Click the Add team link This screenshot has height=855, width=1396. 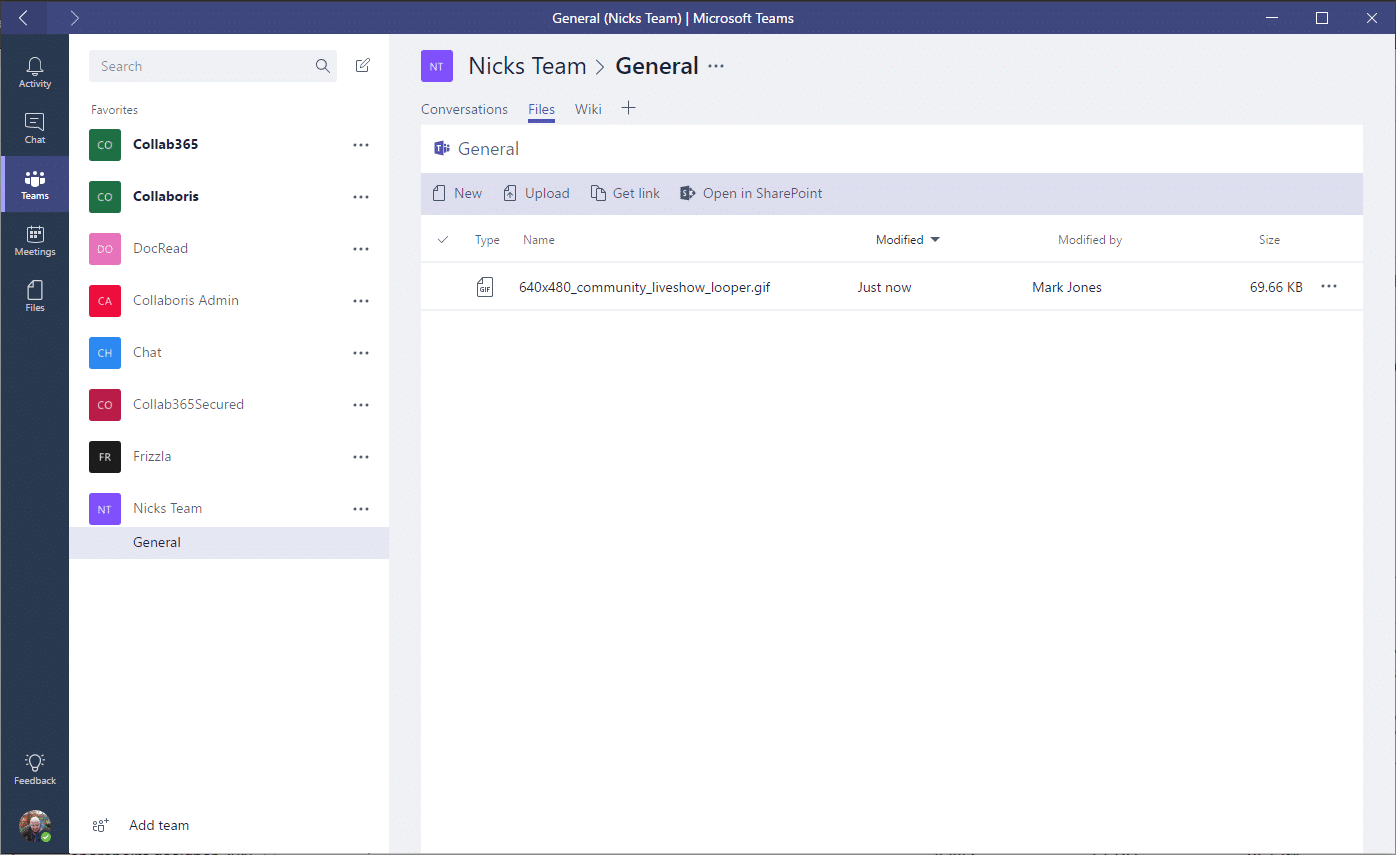point(159,825)
